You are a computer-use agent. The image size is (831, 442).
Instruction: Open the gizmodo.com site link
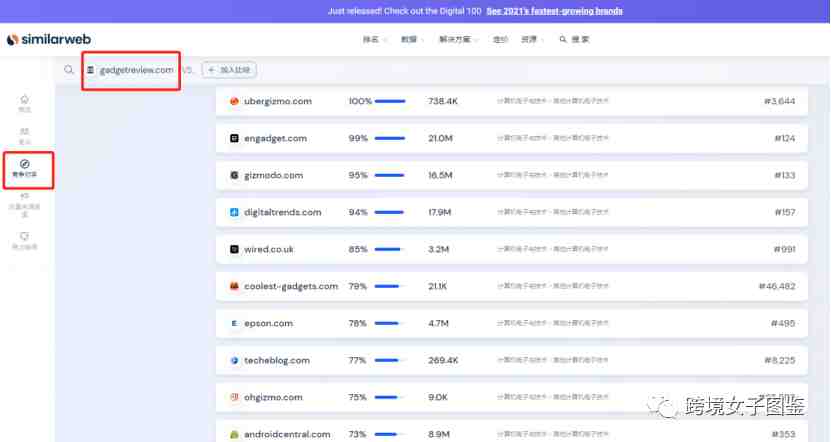point(273,175)
